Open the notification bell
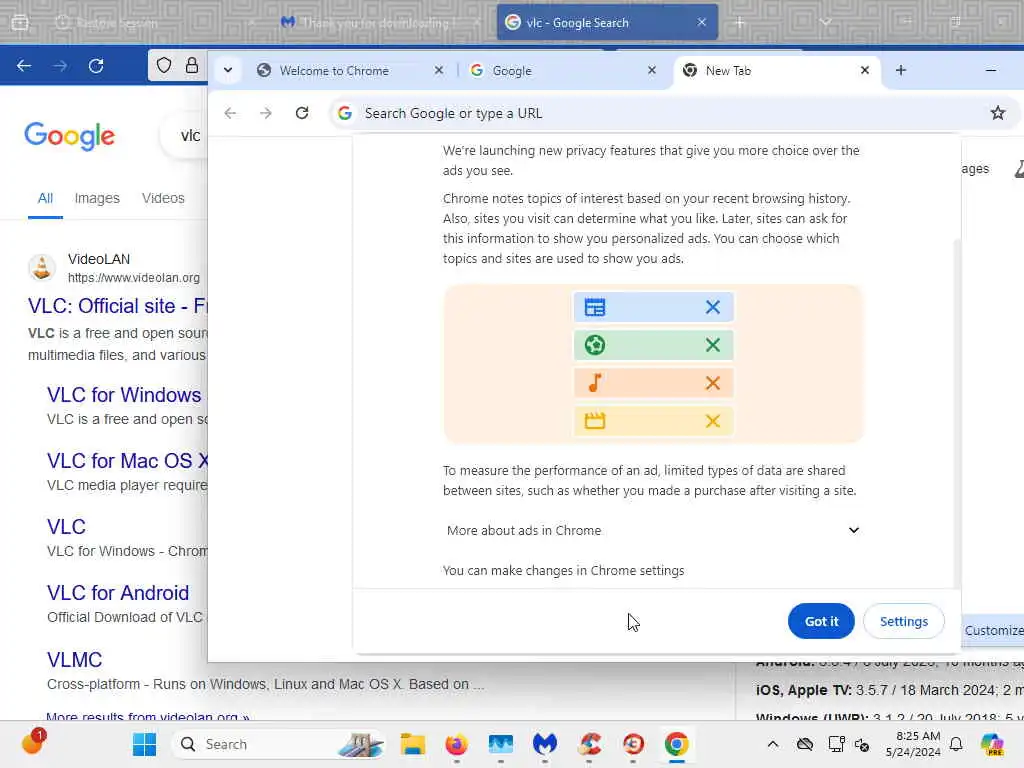This screenshot has height=768, width=1024. pos(955,744)
